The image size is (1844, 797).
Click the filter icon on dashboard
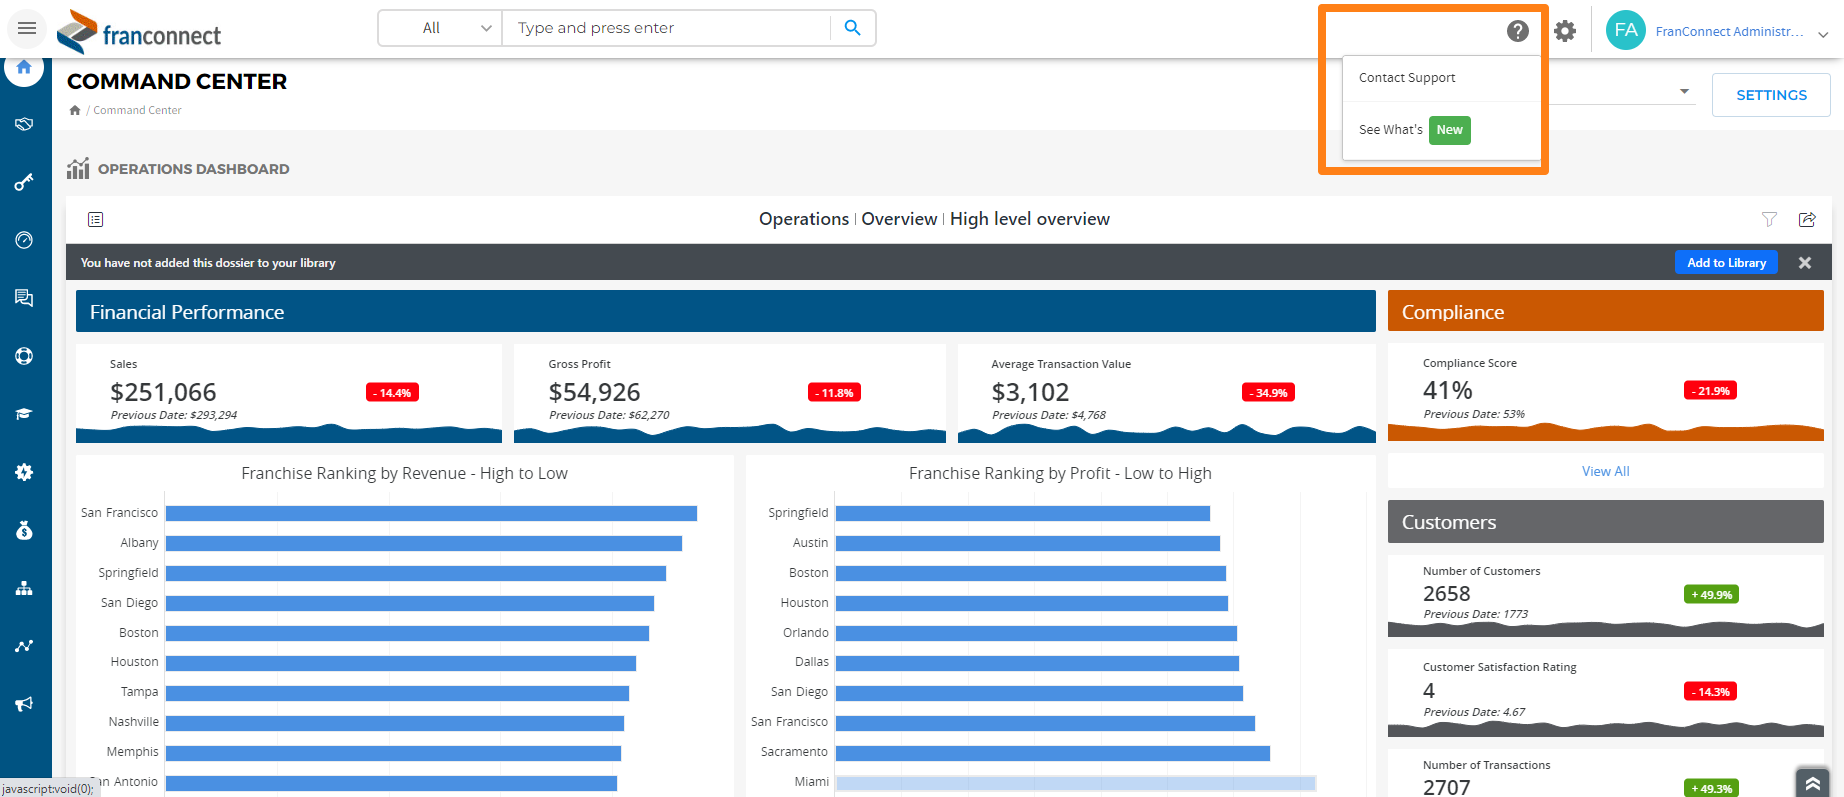1769,219
